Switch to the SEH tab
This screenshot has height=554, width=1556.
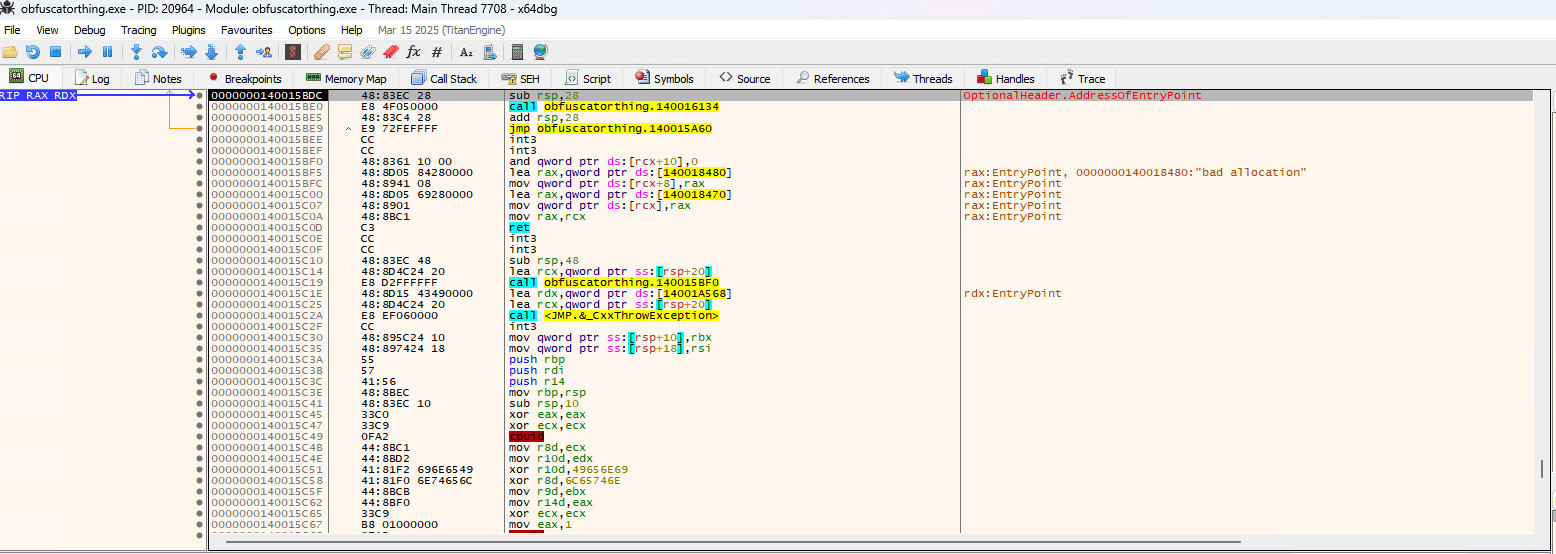[x=521, y=78]
